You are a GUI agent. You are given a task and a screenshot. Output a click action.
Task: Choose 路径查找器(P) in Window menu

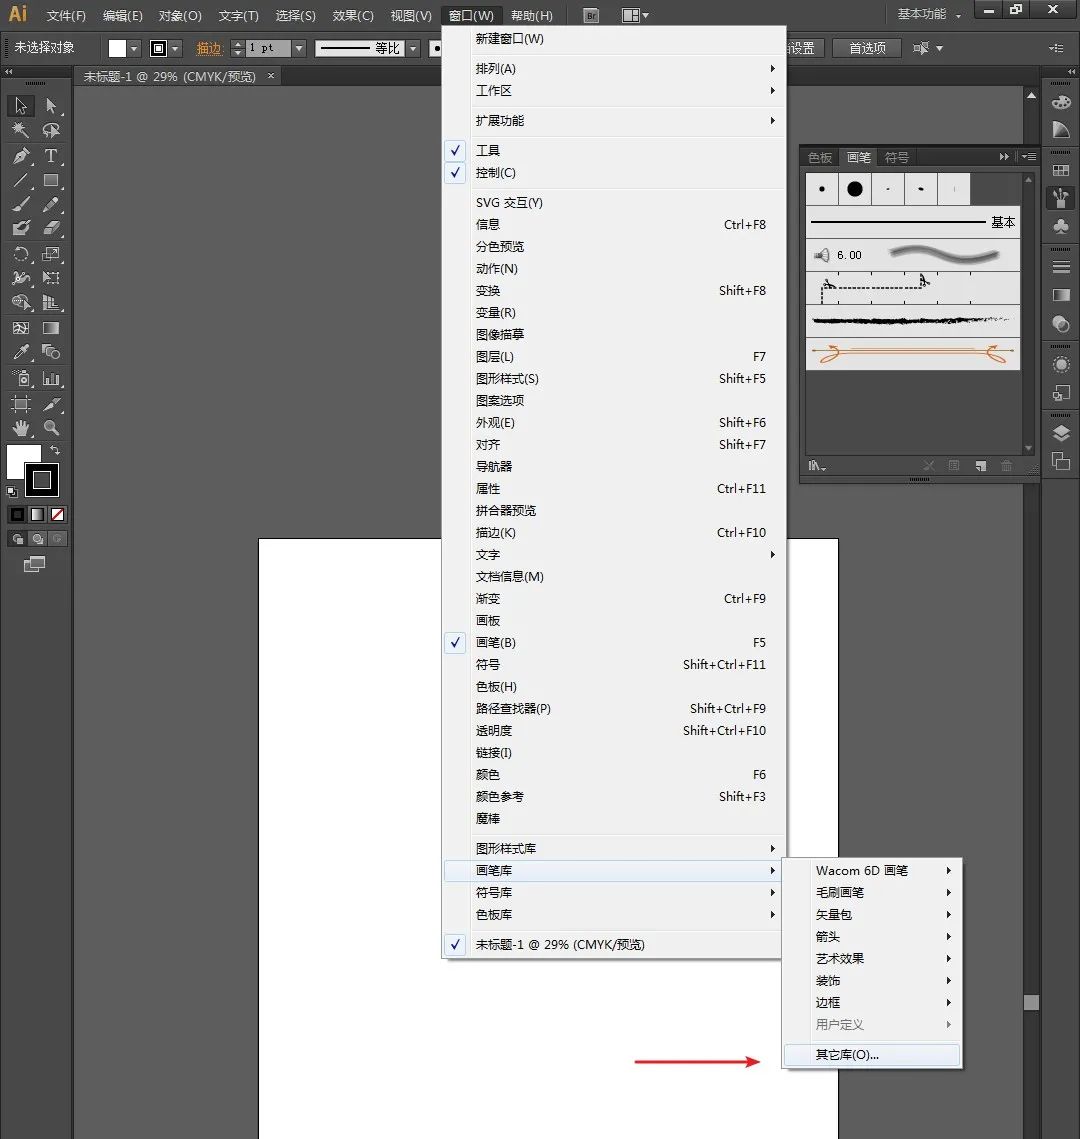[613, 709]
